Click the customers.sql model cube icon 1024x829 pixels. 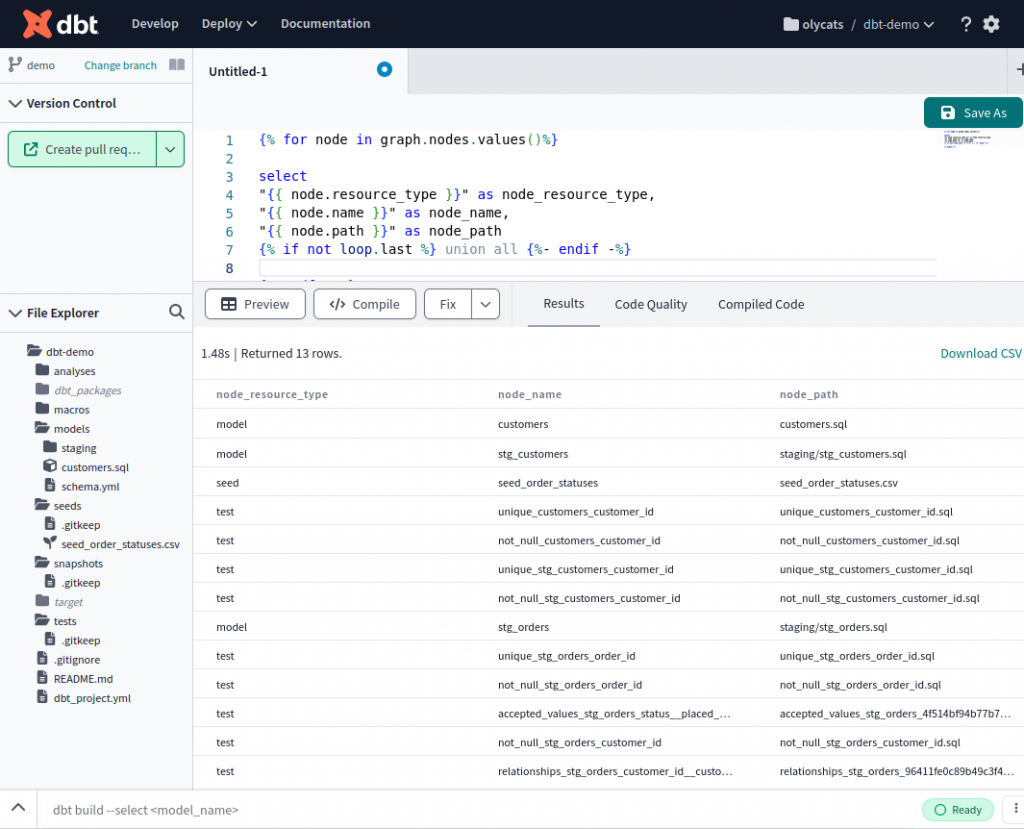50,466
